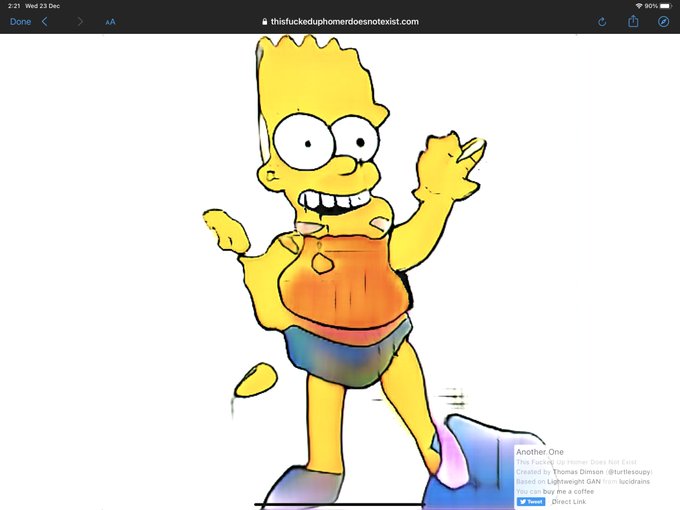Click the Another One link
The width and height of the screenshot is (680, 510).
[x=539, y=452]
